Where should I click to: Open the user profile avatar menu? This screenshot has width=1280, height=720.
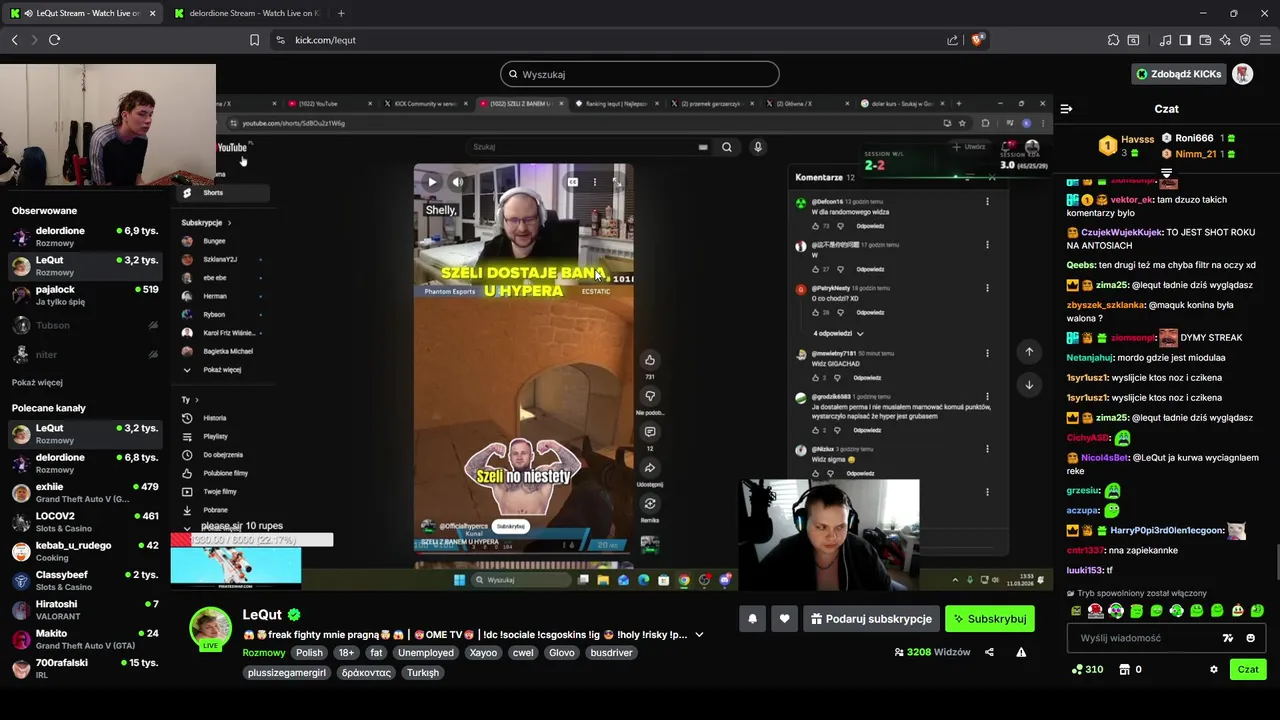click(1242, 74)
